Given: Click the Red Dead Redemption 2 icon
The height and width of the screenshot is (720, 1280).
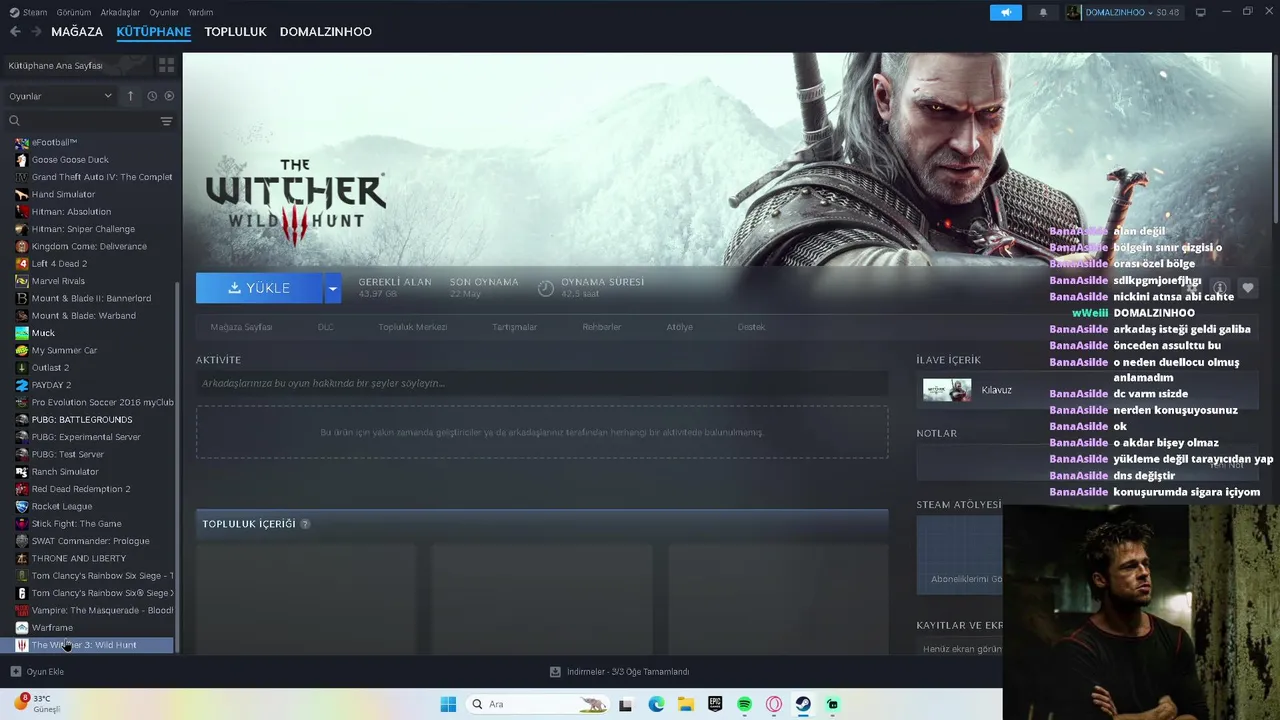Looking at the screenshot, I should tap(22, 489).
